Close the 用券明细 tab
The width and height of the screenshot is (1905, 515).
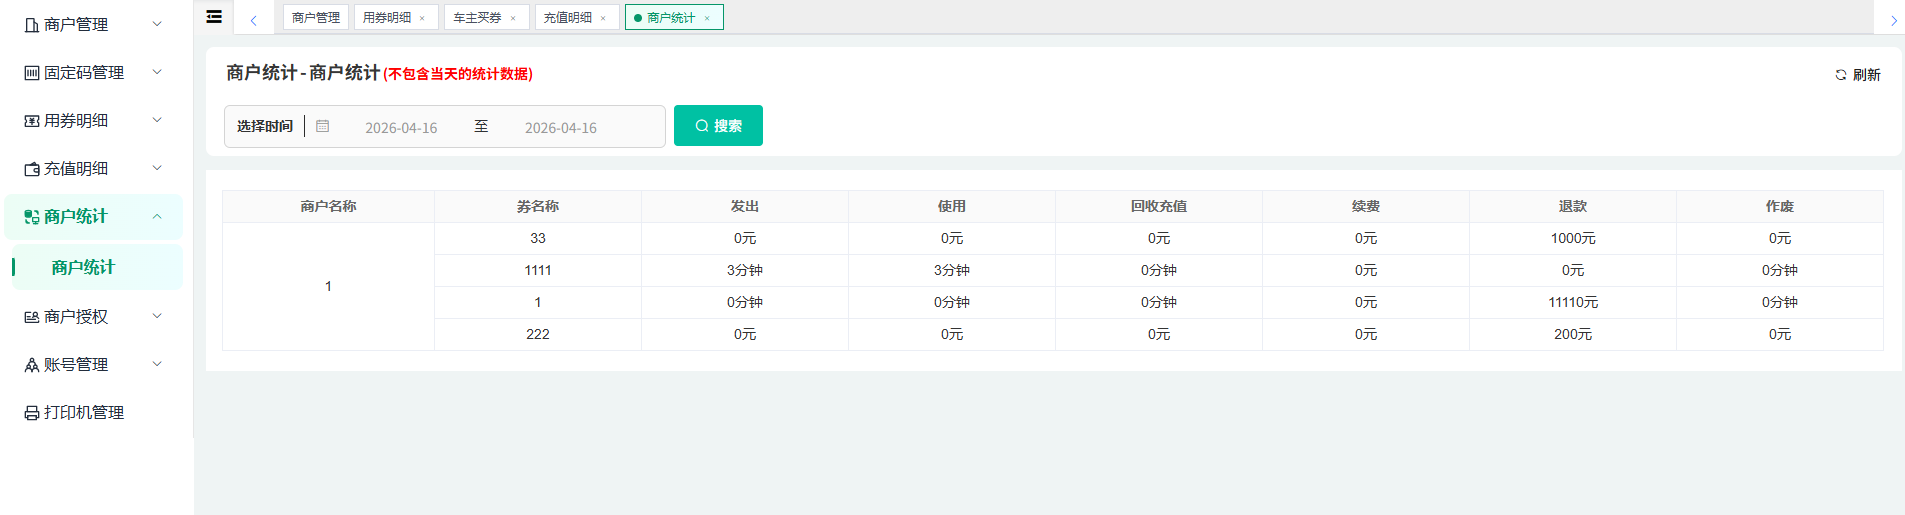422,18
